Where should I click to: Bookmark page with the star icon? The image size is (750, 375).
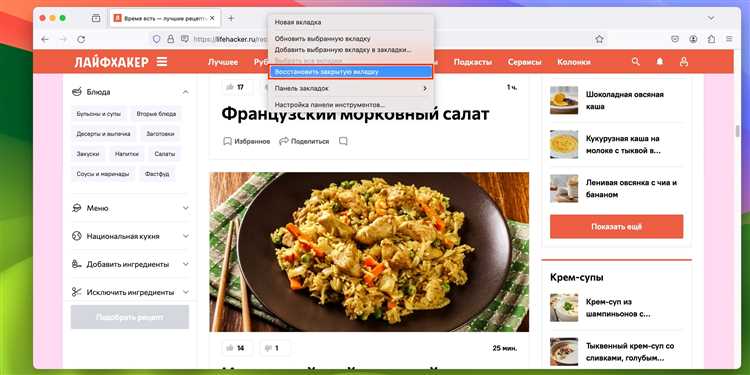click(x=599, y=39)
